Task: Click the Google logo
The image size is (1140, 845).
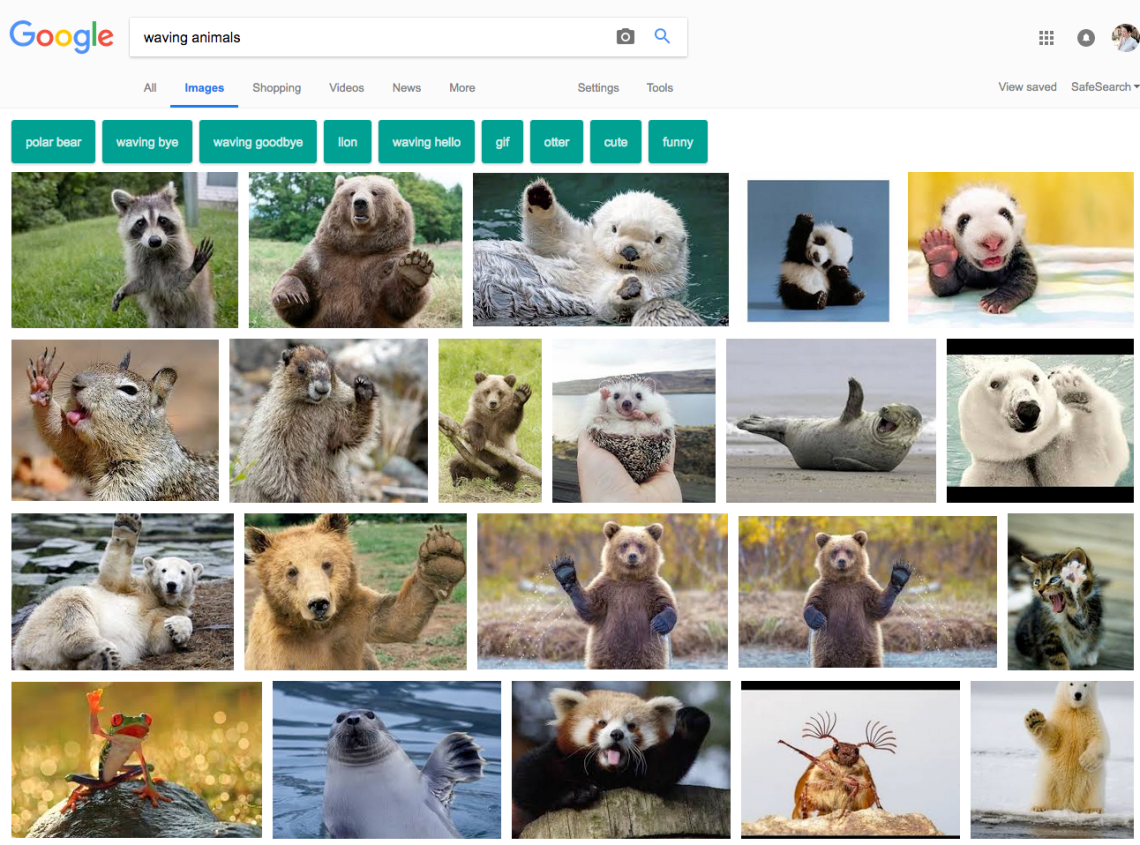Action: [61, 37]
